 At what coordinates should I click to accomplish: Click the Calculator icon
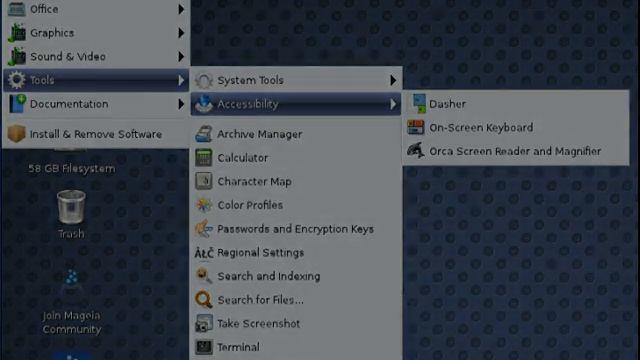204,158
